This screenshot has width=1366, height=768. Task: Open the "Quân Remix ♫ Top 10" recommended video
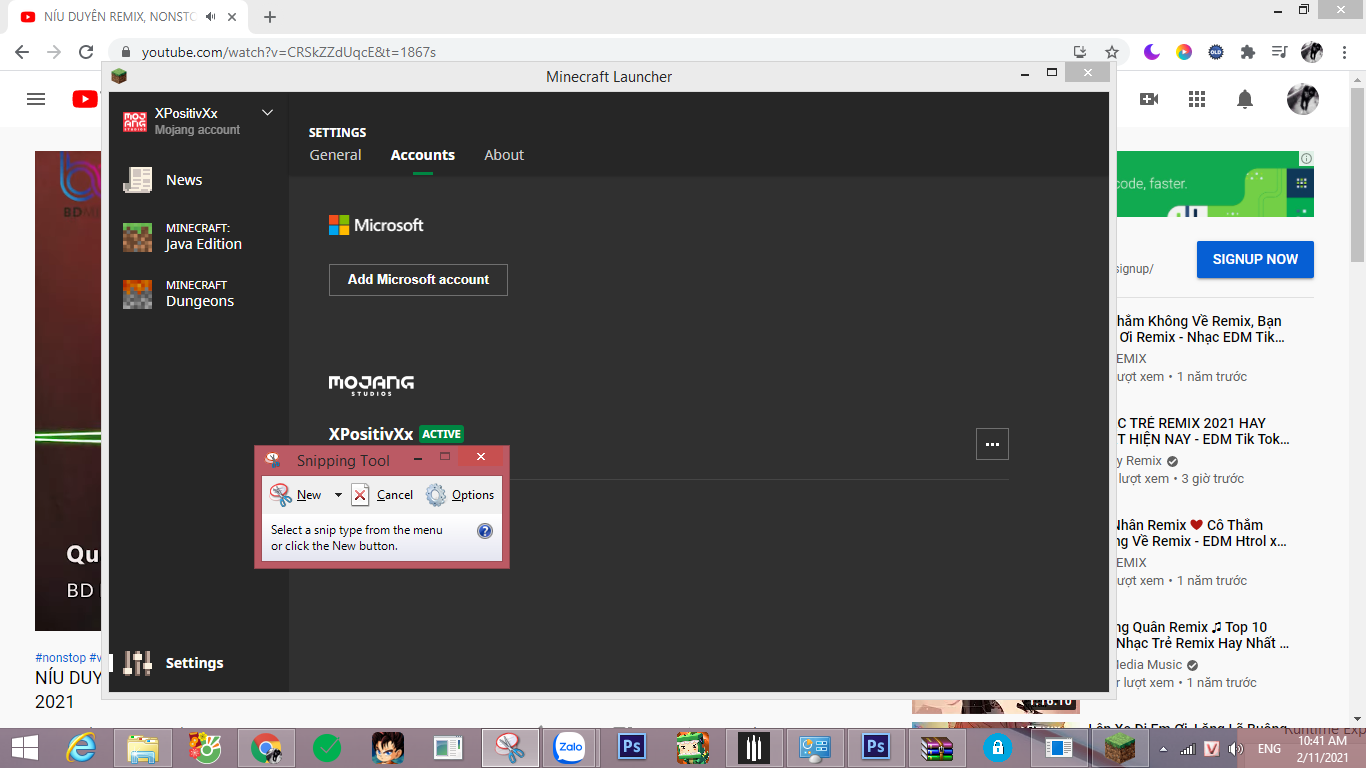pyautogui.click(x=1203, y=635)
